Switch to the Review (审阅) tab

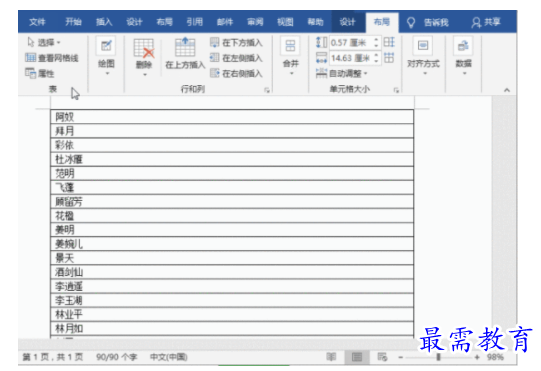(x=255, y=22)
